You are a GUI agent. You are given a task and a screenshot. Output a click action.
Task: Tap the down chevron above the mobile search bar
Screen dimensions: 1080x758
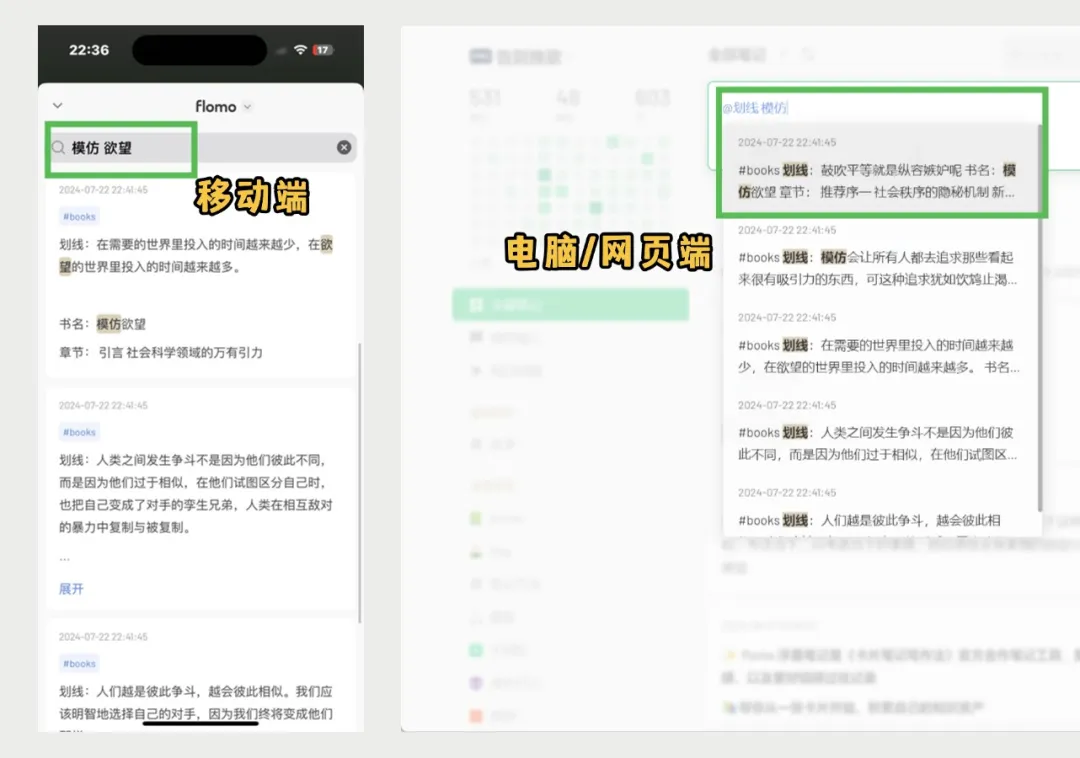click(x=58, y=105)
